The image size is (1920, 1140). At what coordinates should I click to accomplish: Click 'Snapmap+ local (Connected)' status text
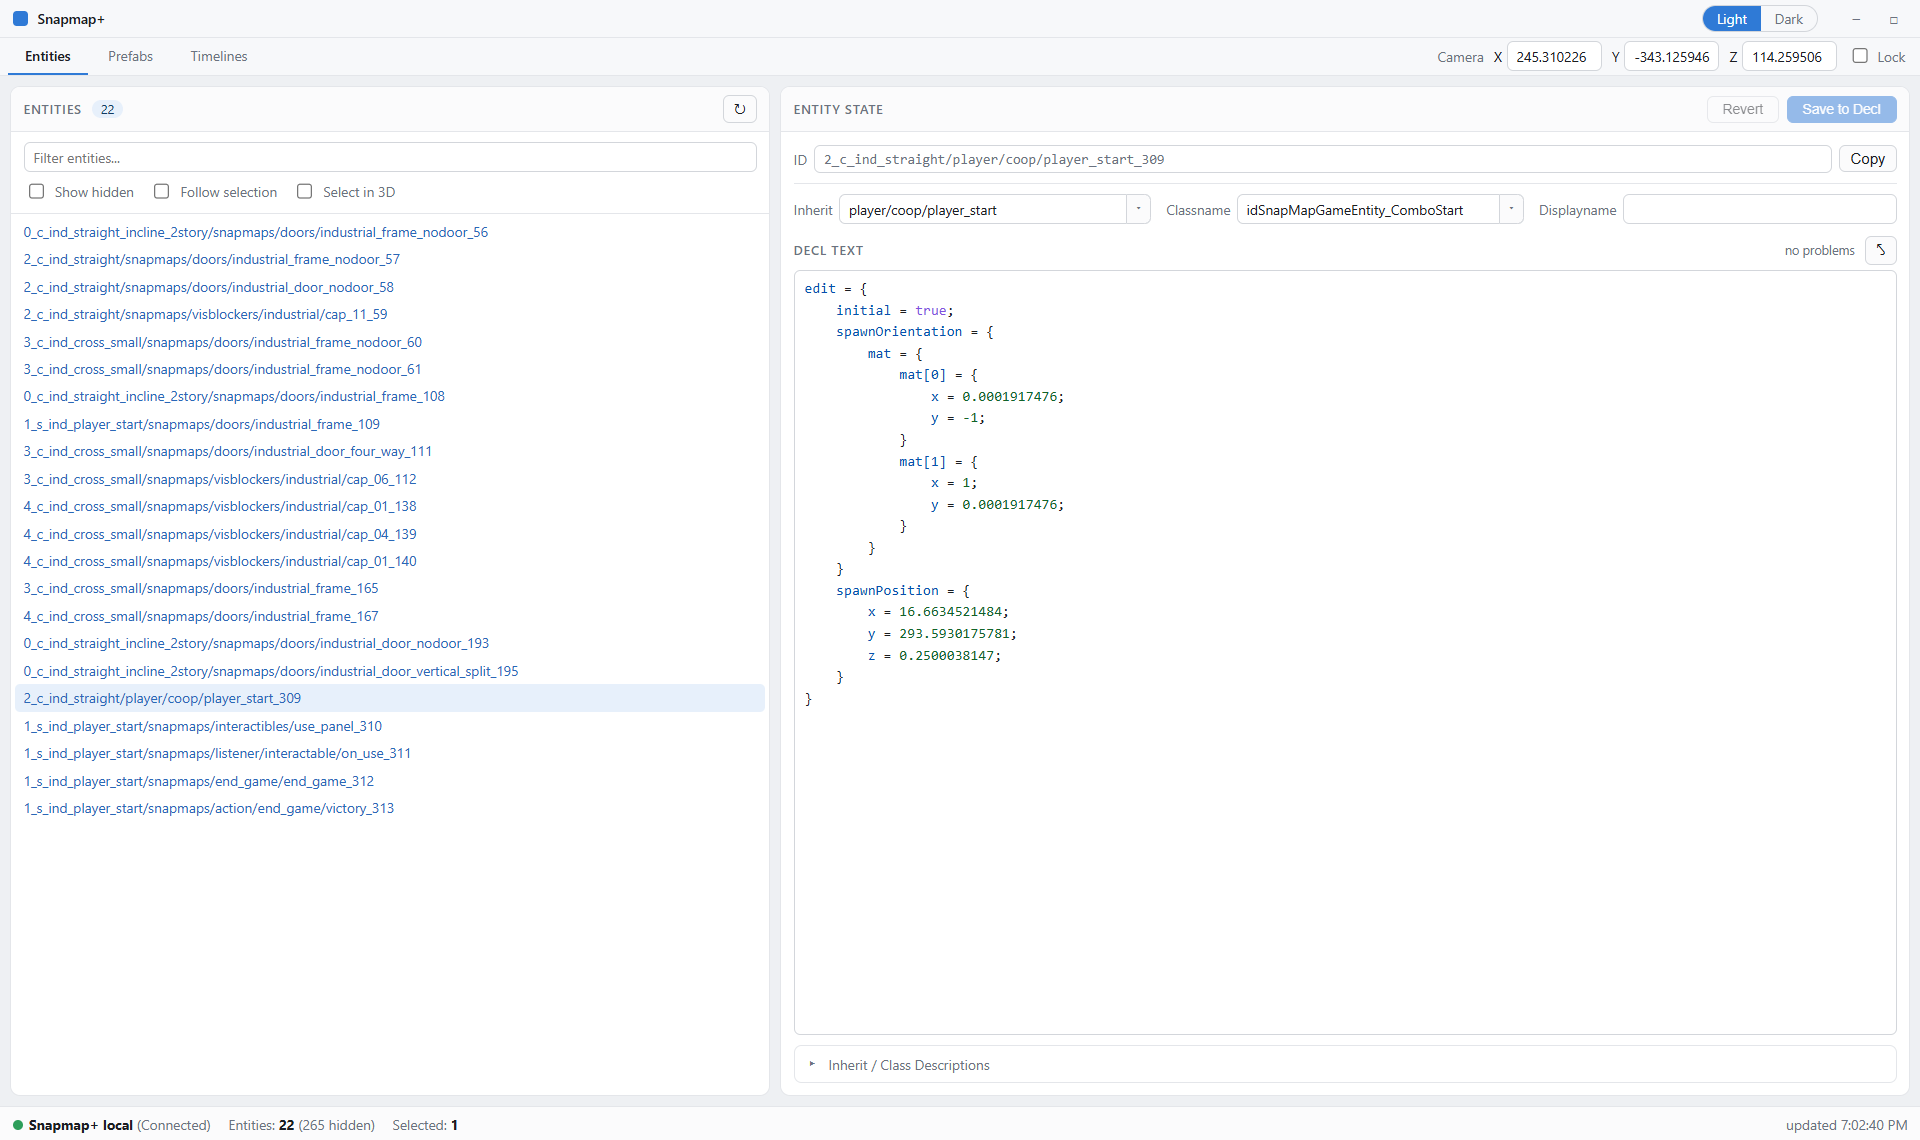click(x=119, y=1125)
